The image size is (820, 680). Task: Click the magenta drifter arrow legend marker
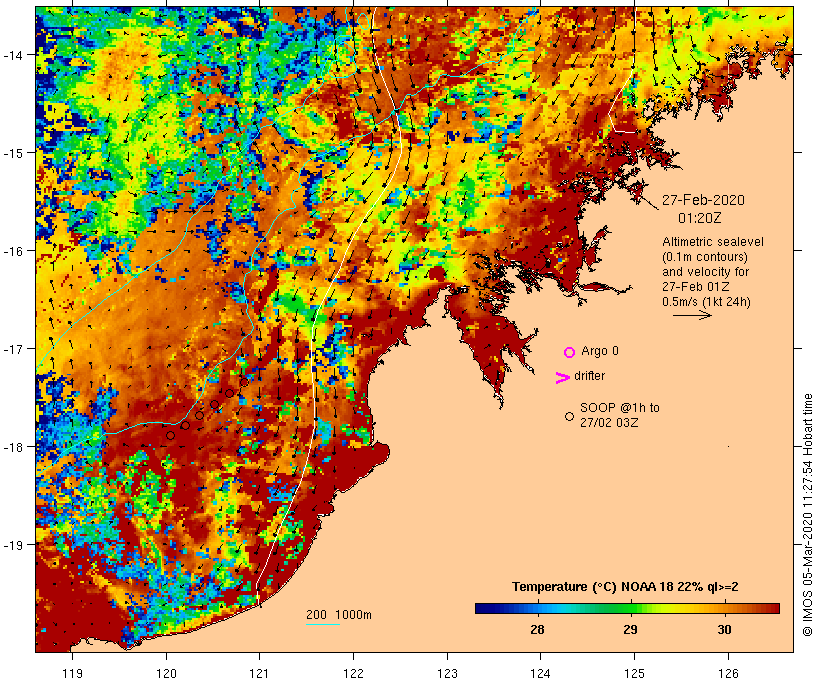563,378
